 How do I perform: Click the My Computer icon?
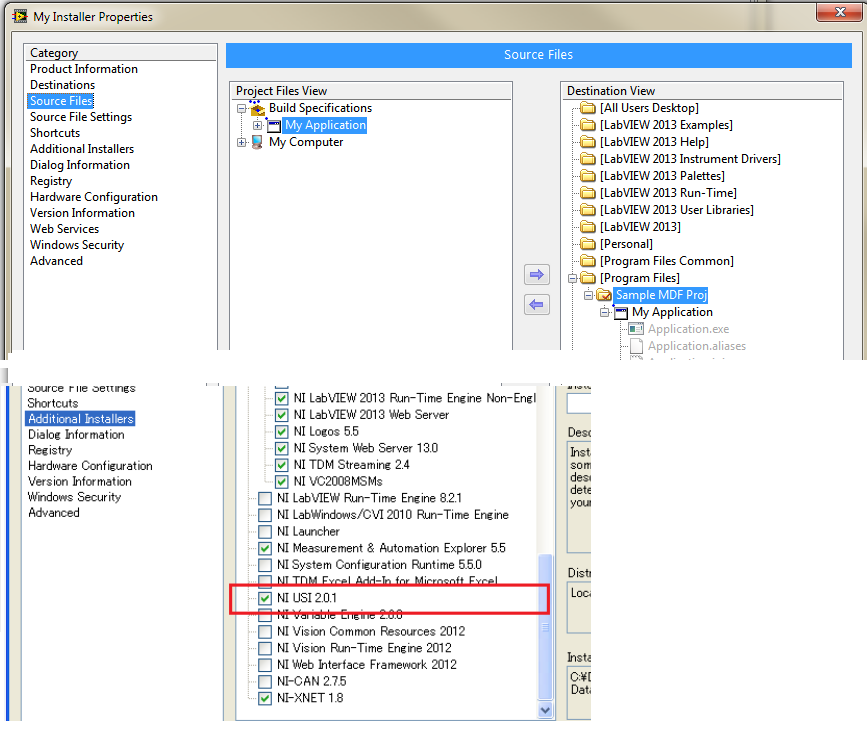coord(257,142)
